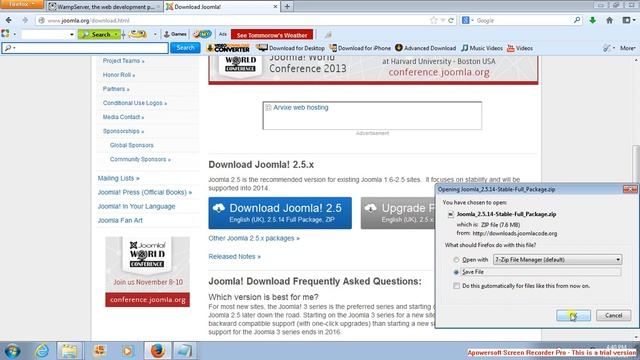The image size is (640, 360).
Task: Click Download for iPhone toolbar item
Action: point(360,48)
